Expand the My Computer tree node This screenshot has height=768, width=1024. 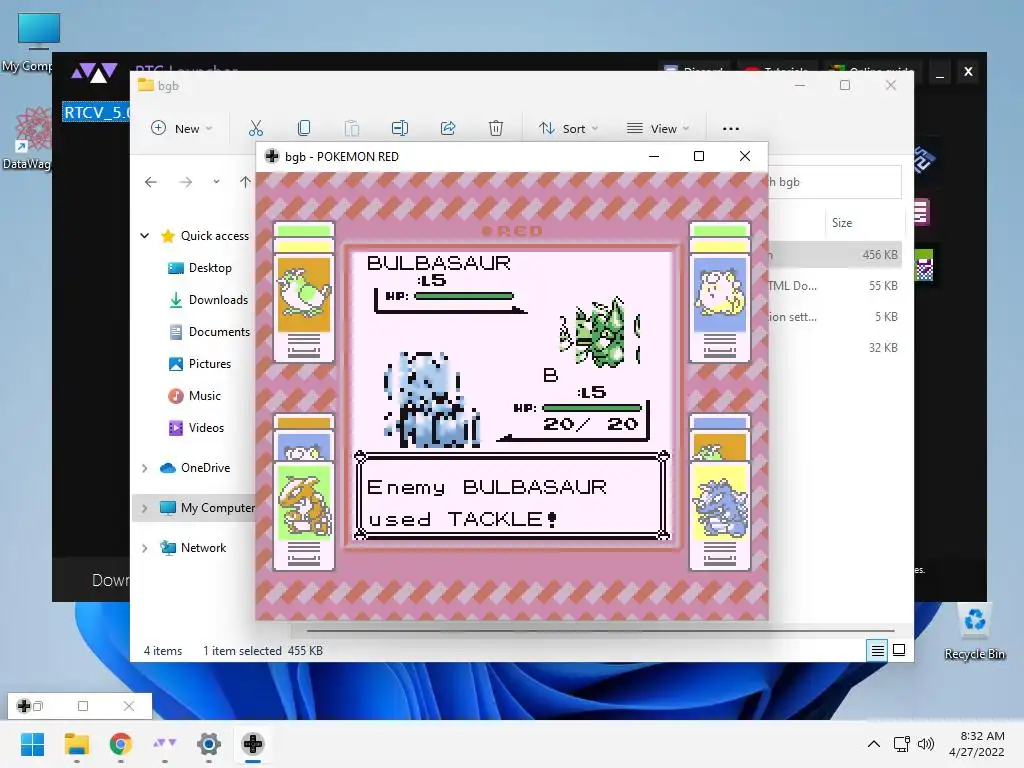[x=145, y=507]
